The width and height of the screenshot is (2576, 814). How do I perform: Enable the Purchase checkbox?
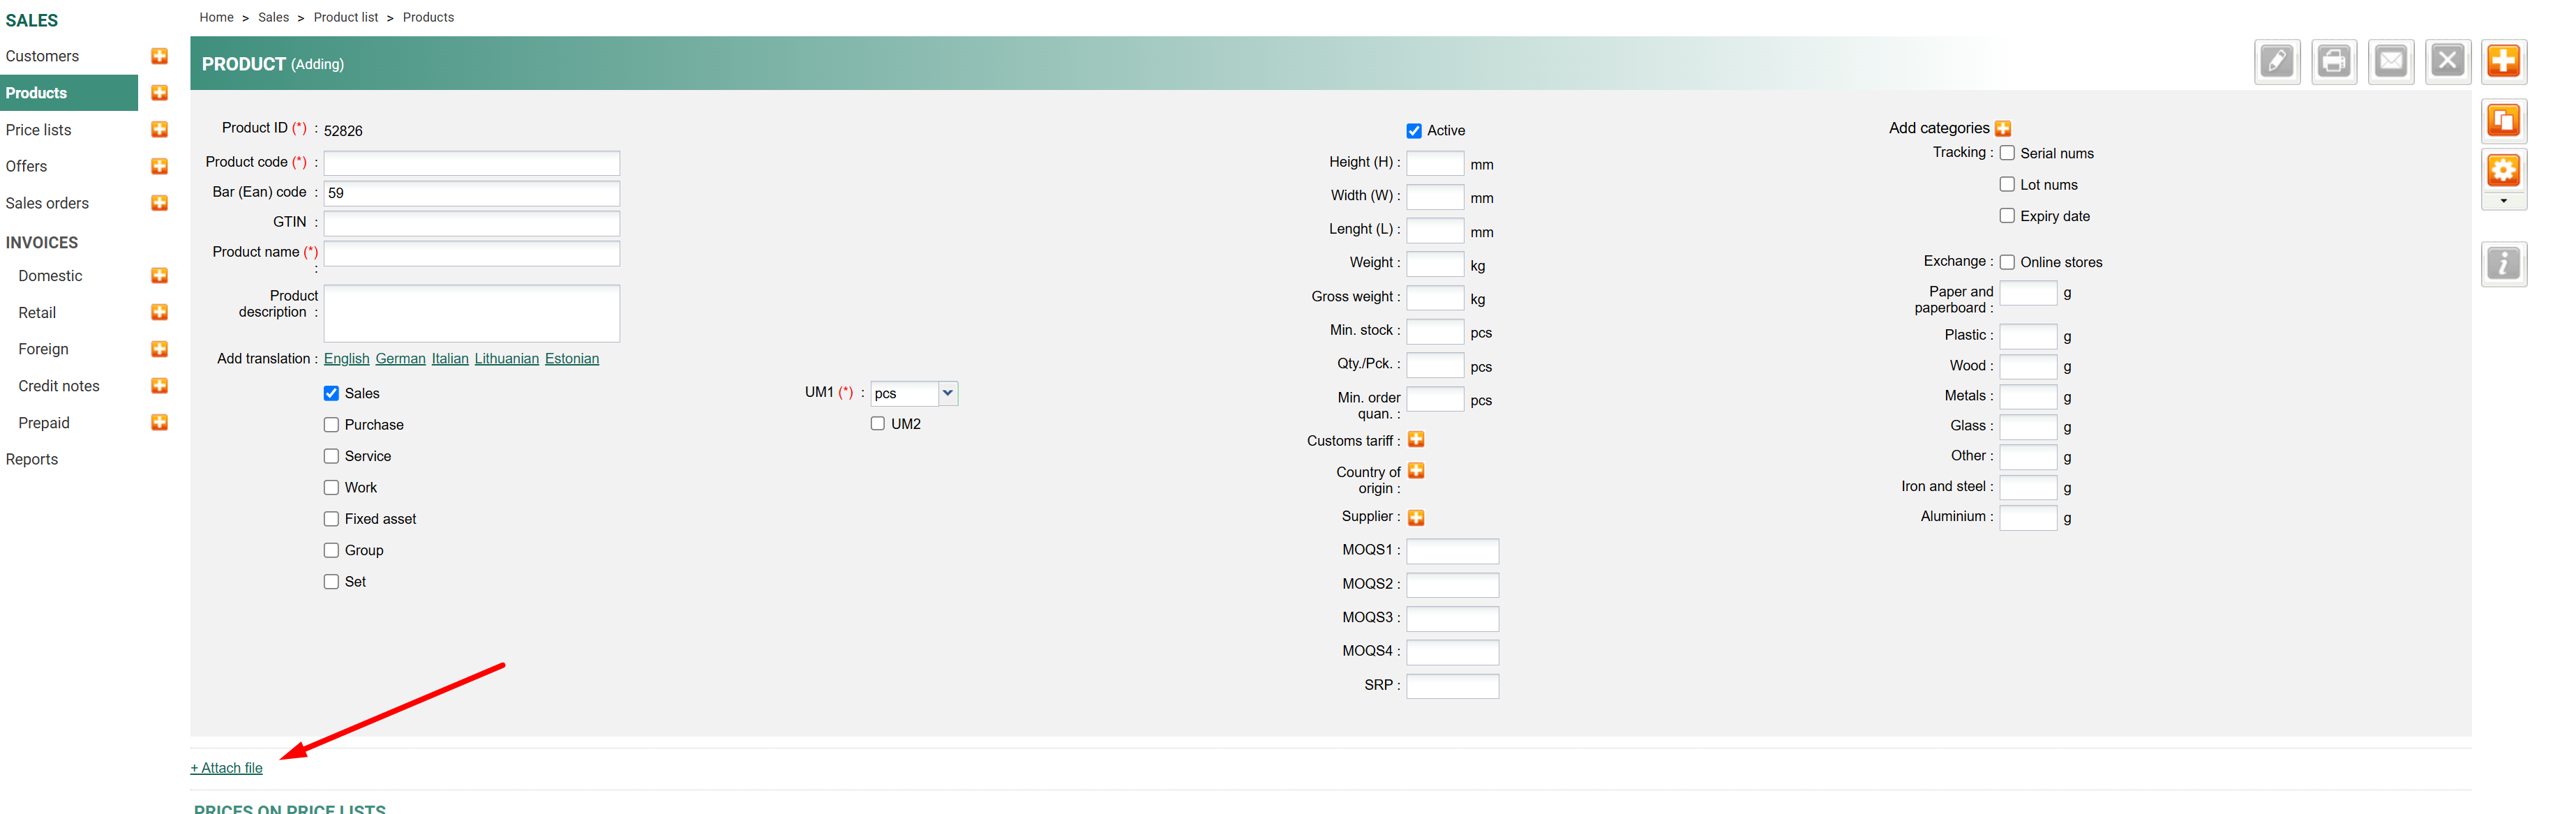tap(331, 425)
